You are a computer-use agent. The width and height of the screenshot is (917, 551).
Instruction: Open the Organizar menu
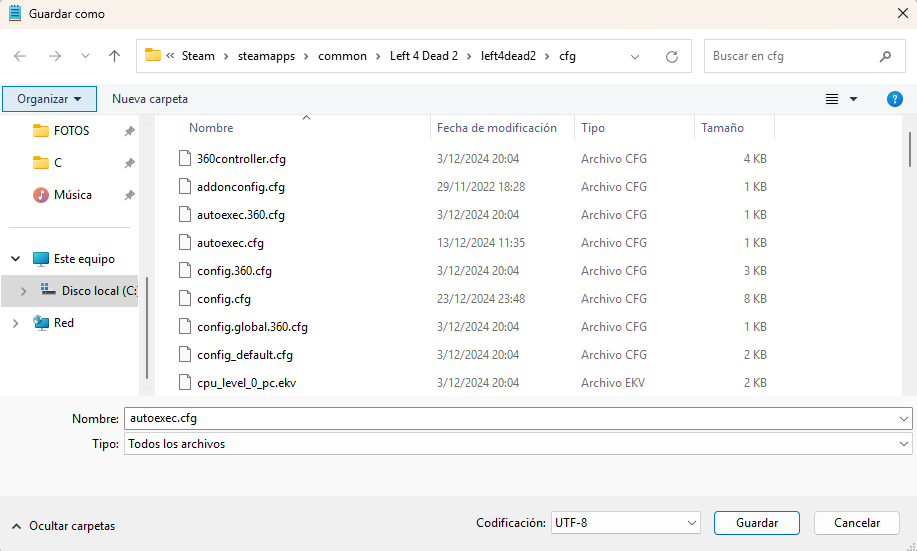pyautogui.click(x=49, y=99)
